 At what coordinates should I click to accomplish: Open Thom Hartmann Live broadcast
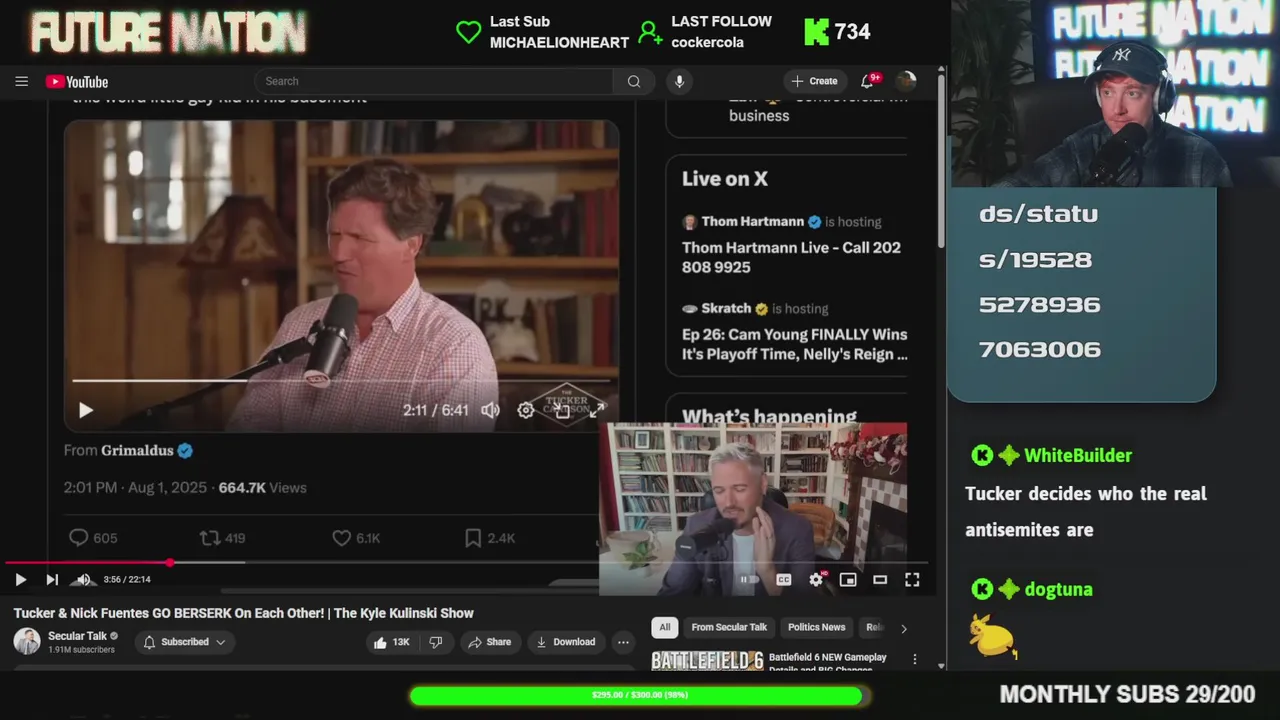(791, 257)
